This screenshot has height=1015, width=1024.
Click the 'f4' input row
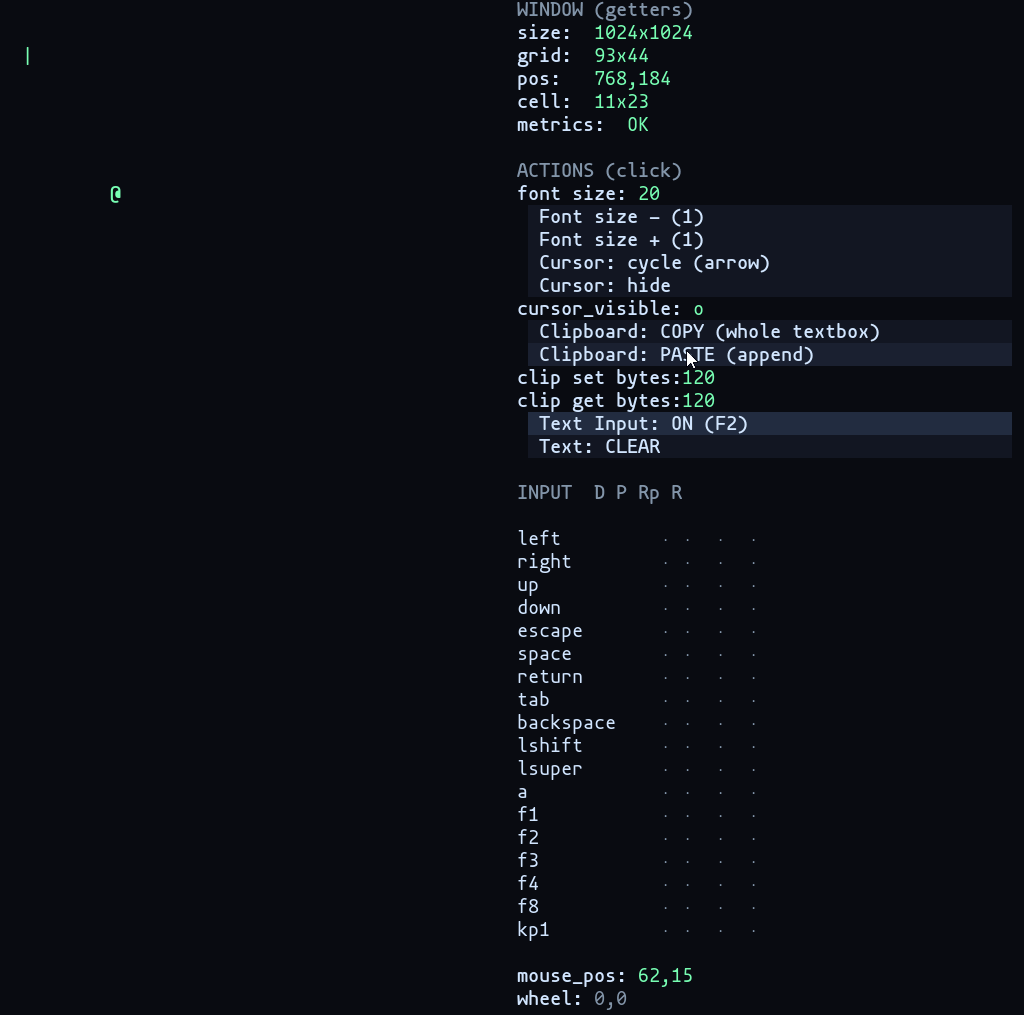coord(637,883)
